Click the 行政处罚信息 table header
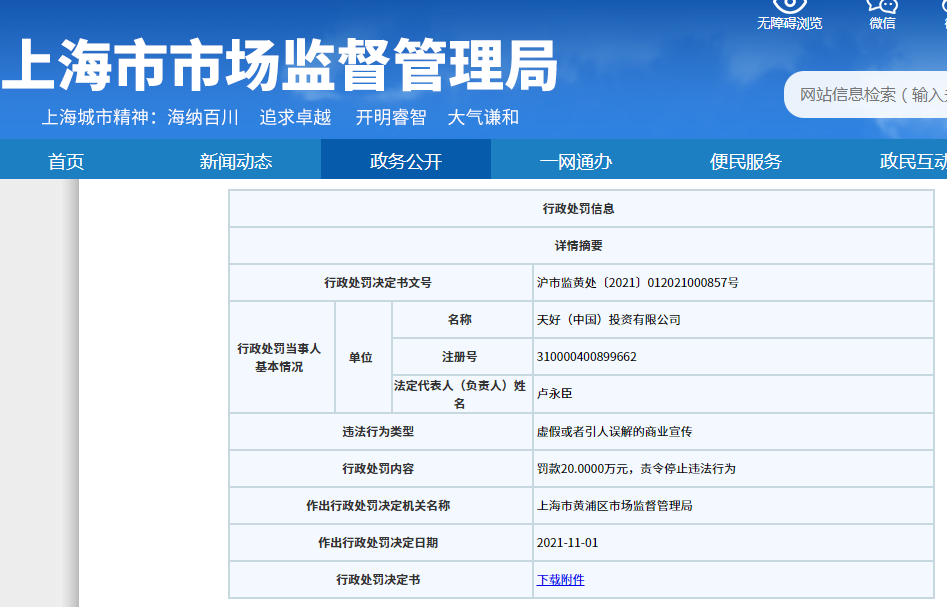The image size is (947, 607). 578,209
